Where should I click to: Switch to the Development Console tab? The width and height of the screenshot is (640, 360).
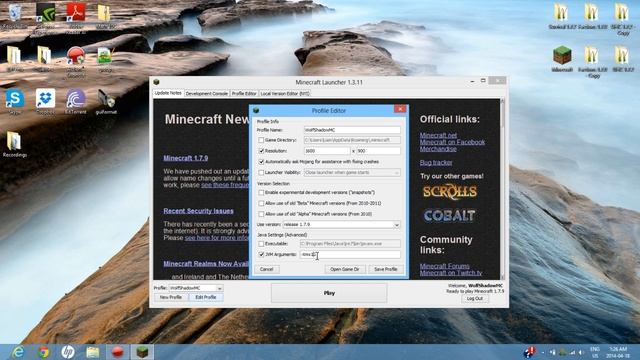pos(207,93)
